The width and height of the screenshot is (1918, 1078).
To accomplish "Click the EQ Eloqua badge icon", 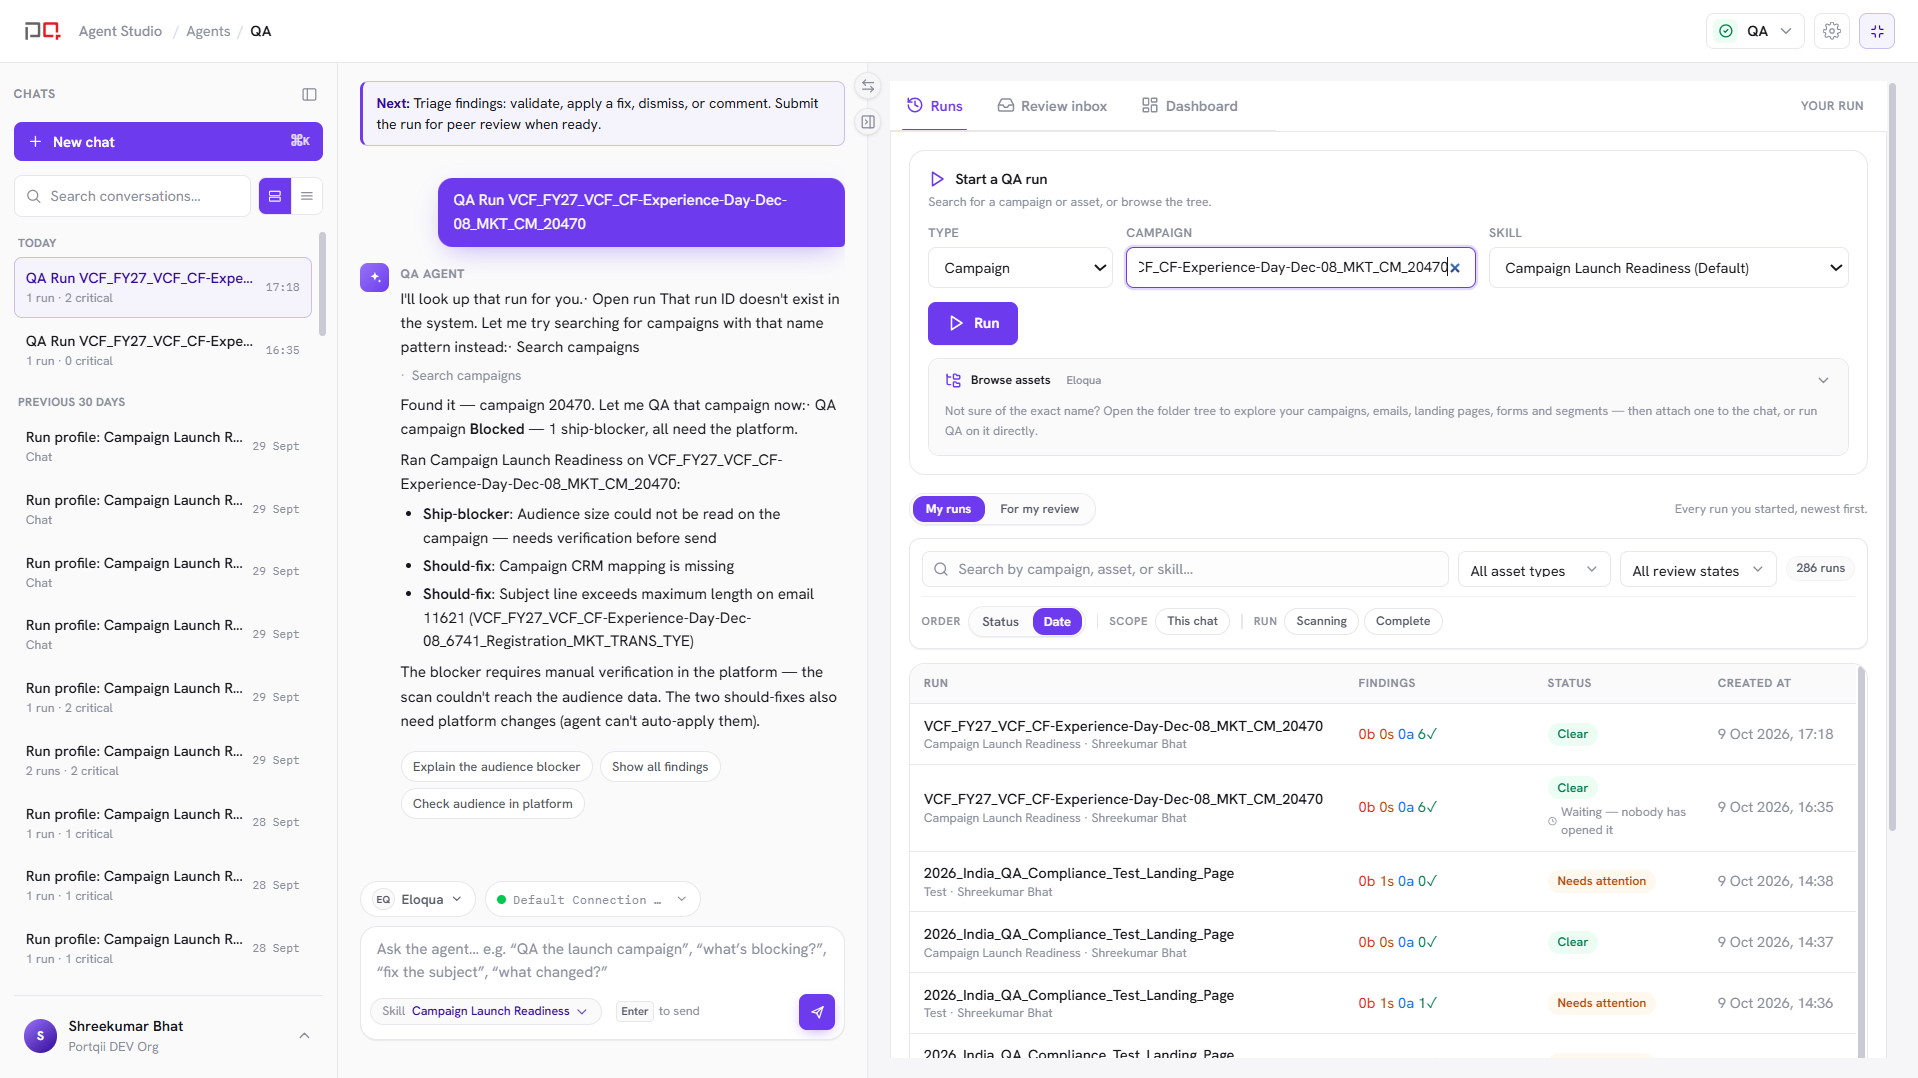I will (383, 899).
